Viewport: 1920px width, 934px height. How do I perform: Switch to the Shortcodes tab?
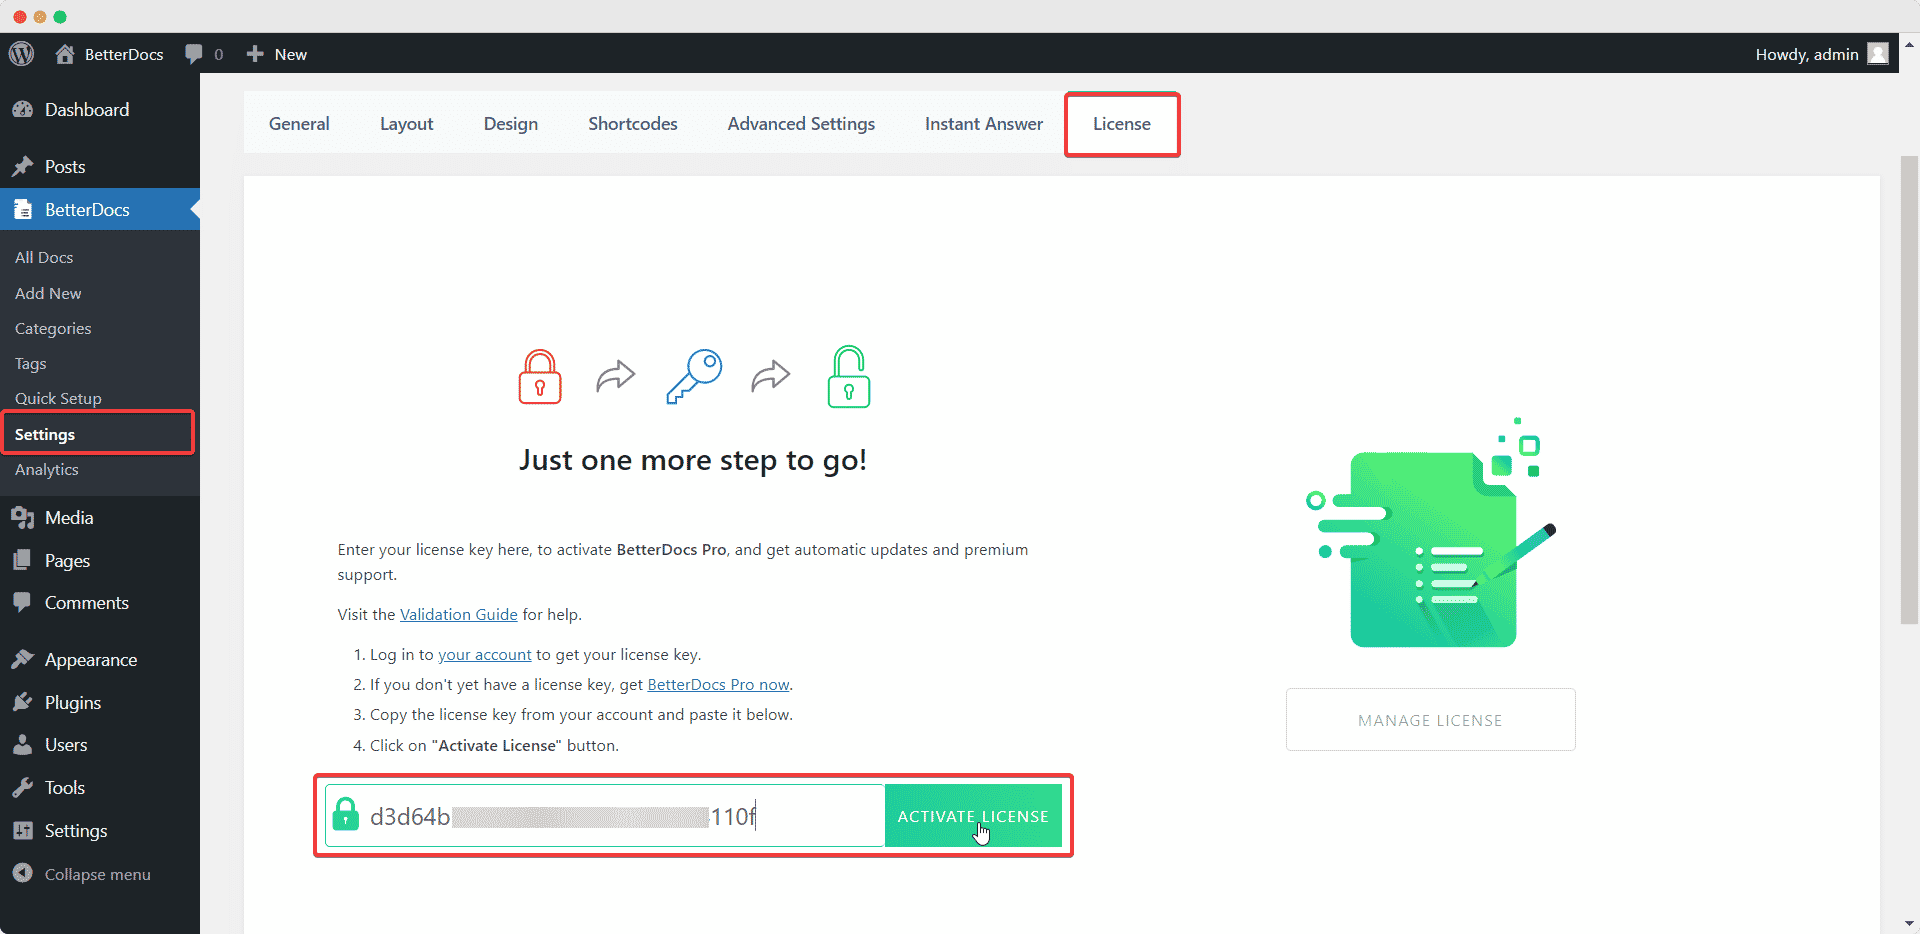click(x=633, y=124)
